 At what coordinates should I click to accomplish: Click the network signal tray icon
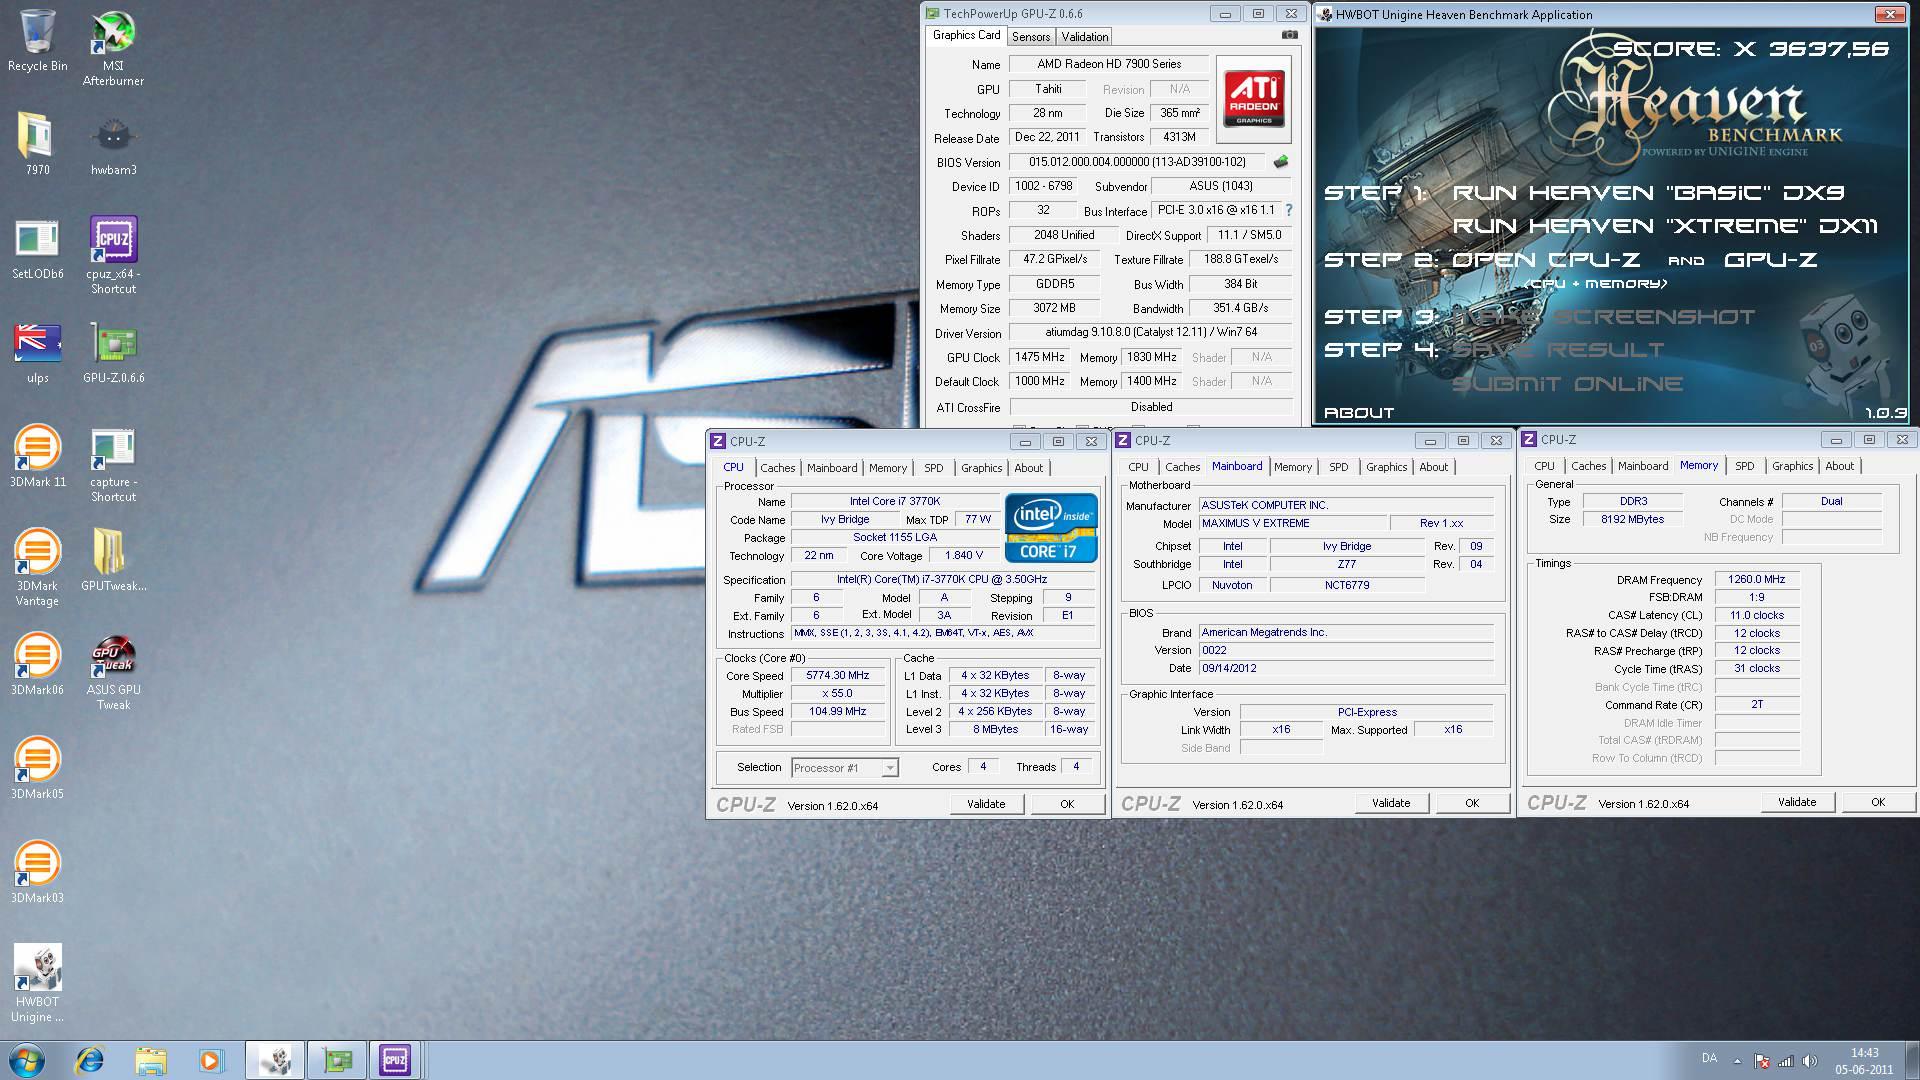[1785, 1061]
